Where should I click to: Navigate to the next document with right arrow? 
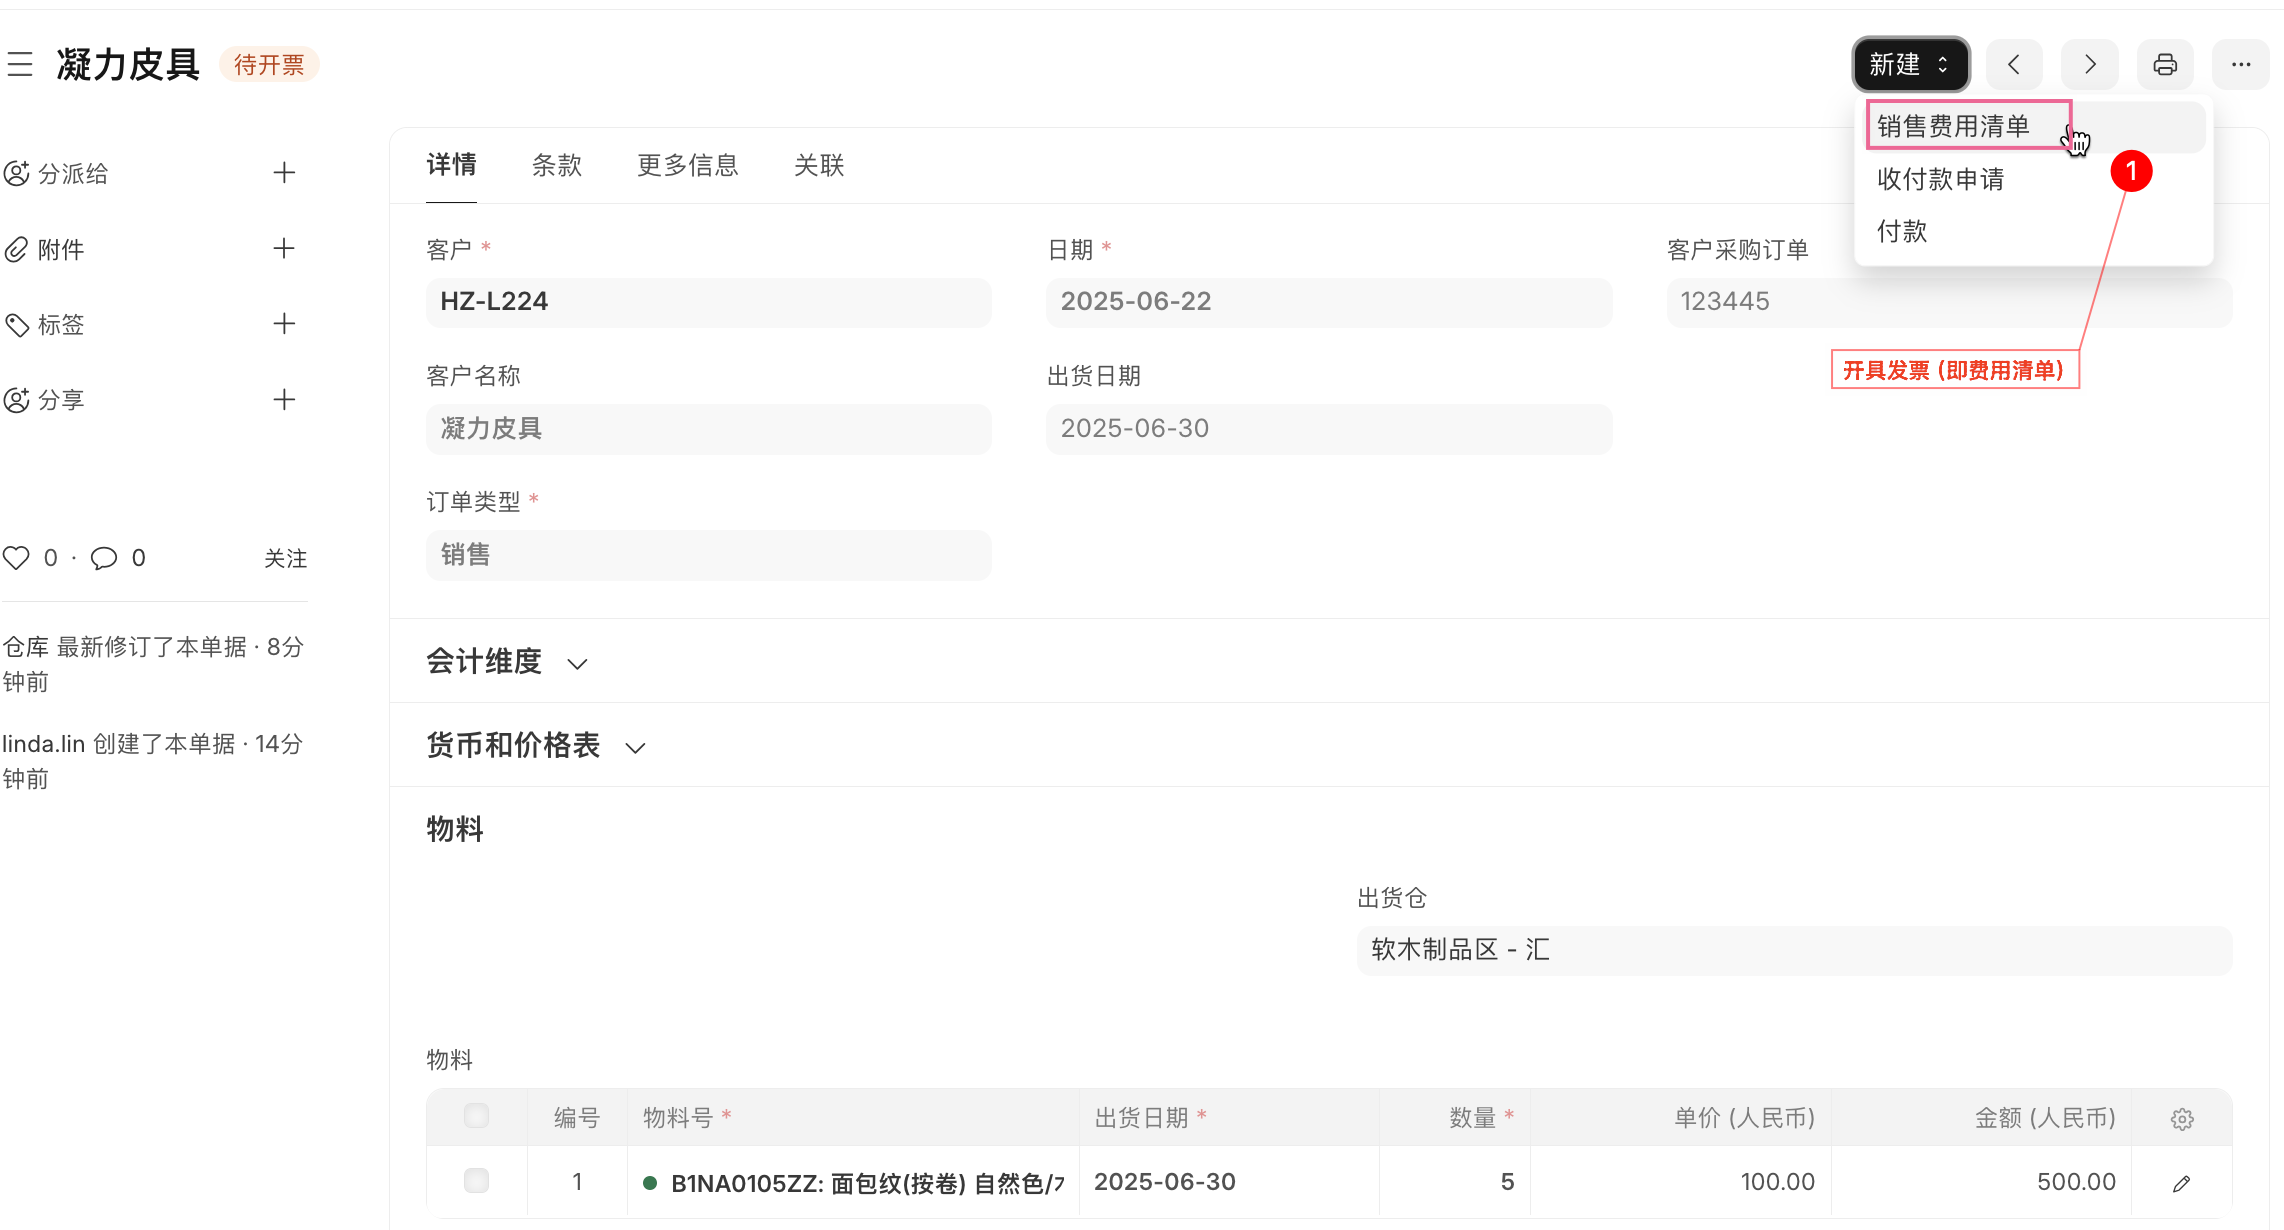pos(2089,64)
